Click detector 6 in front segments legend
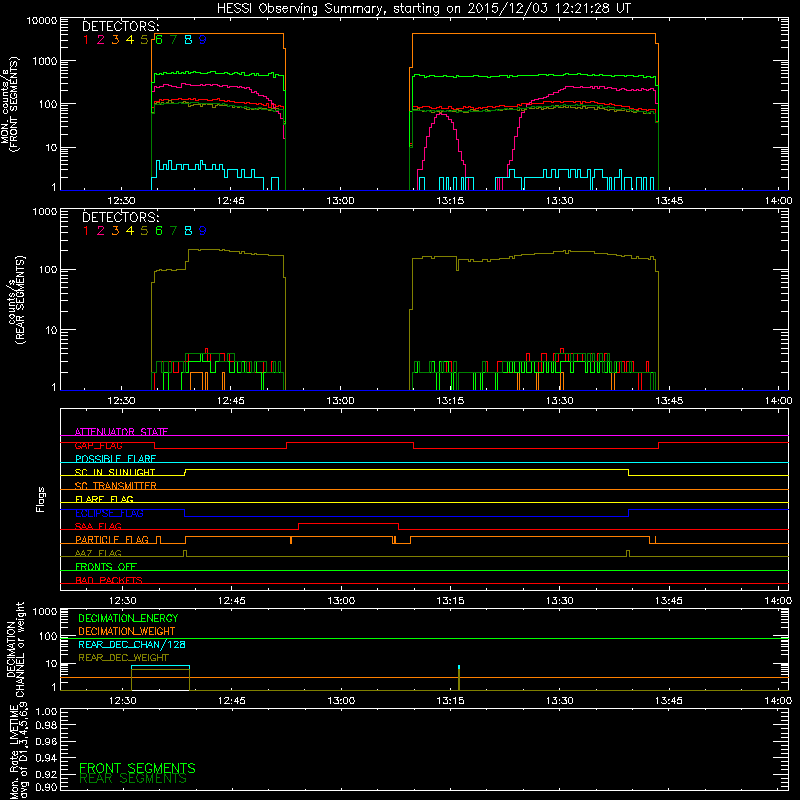This screenshot has height=800, width=800. pos(159,40)
